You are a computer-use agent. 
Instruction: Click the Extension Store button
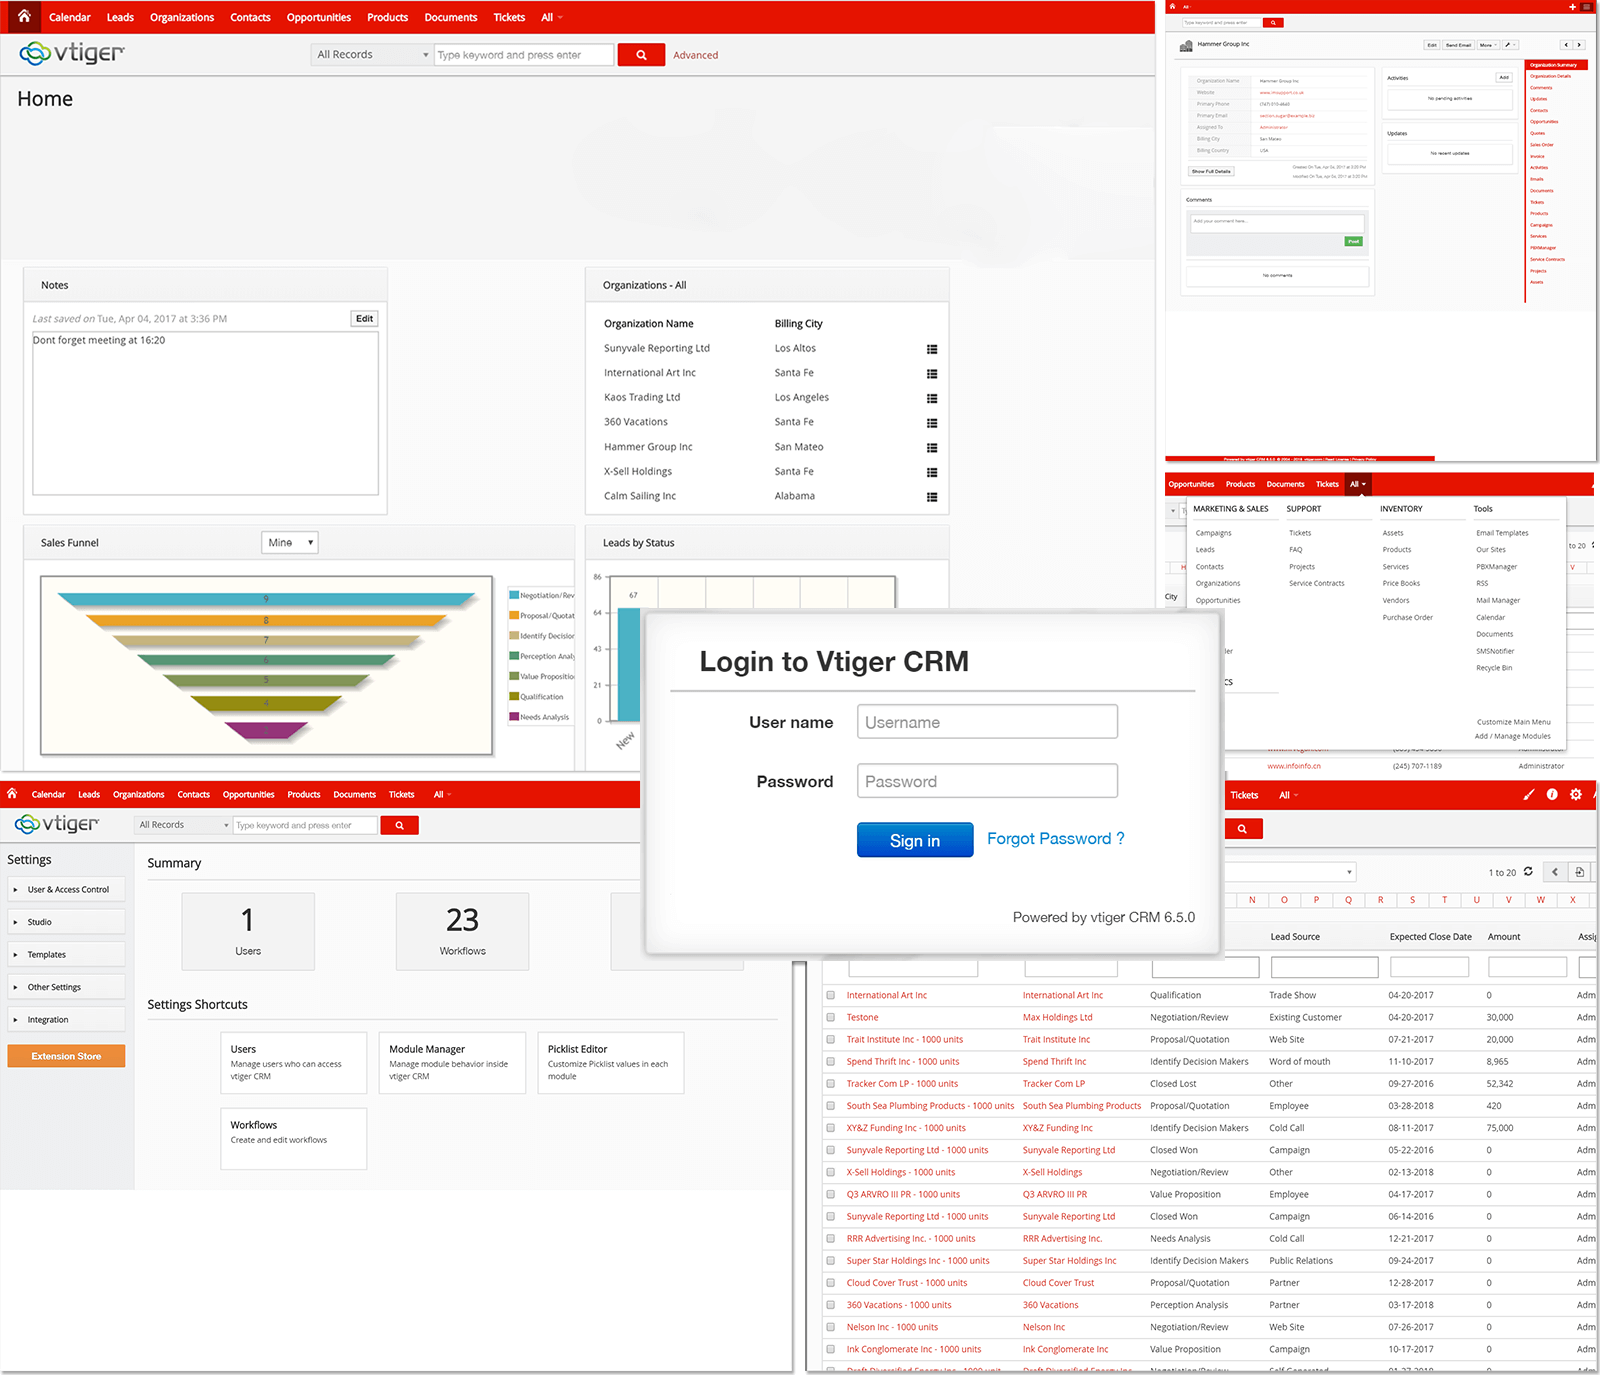66,1056
